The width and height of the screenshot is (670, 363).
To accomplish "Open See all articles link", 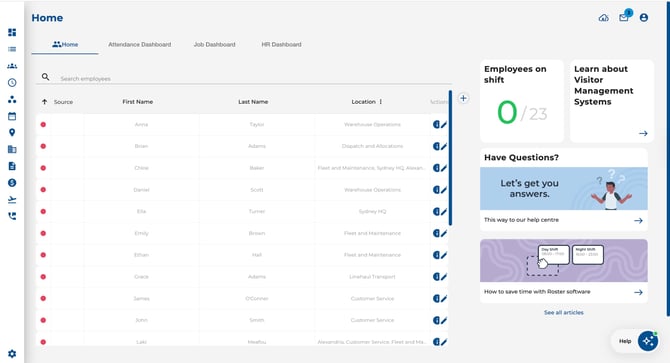I will [x=564, y=313].
